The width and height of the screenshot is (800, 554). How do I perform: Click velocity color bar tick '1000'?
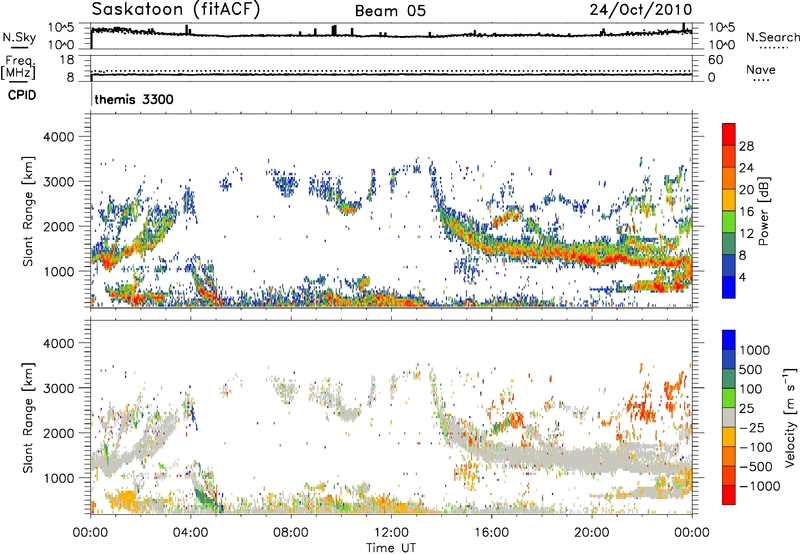pyautogui.click(x=754, y=350)
